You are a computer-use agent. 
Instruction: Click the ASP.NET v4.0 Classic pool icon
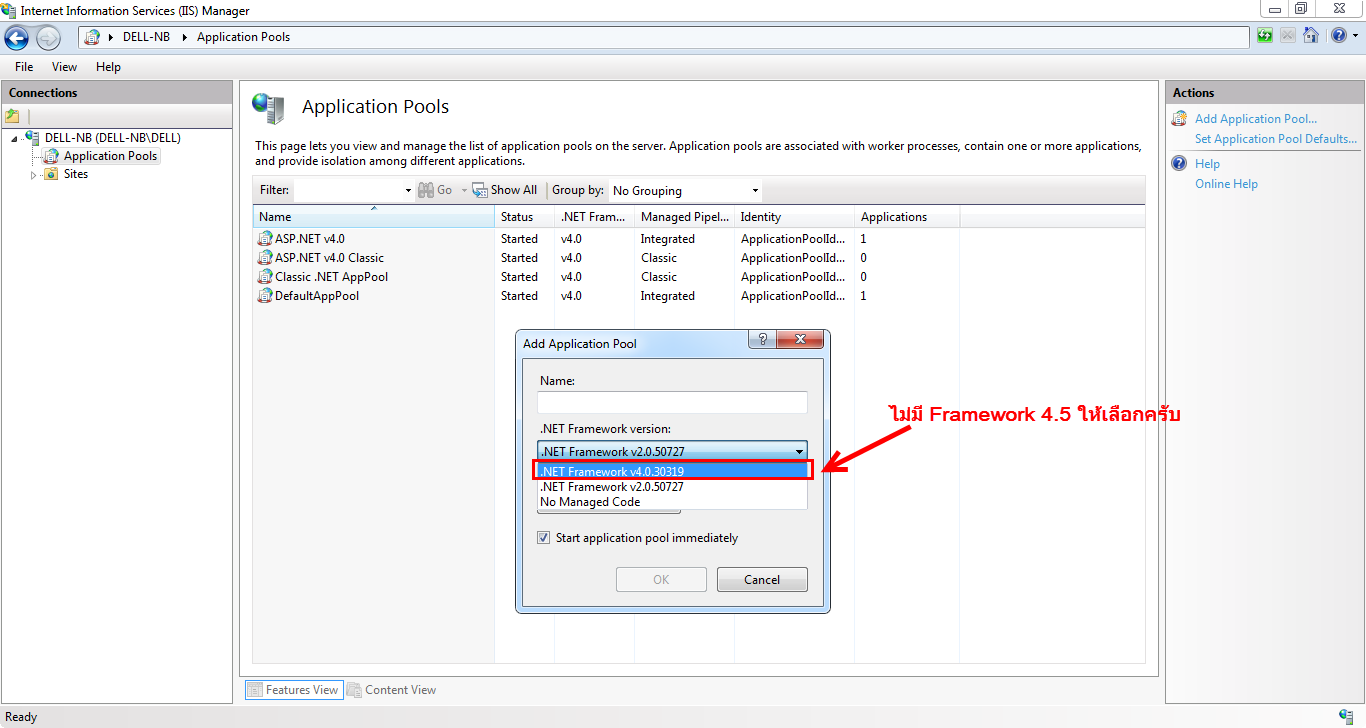click(x=265, y=258)
